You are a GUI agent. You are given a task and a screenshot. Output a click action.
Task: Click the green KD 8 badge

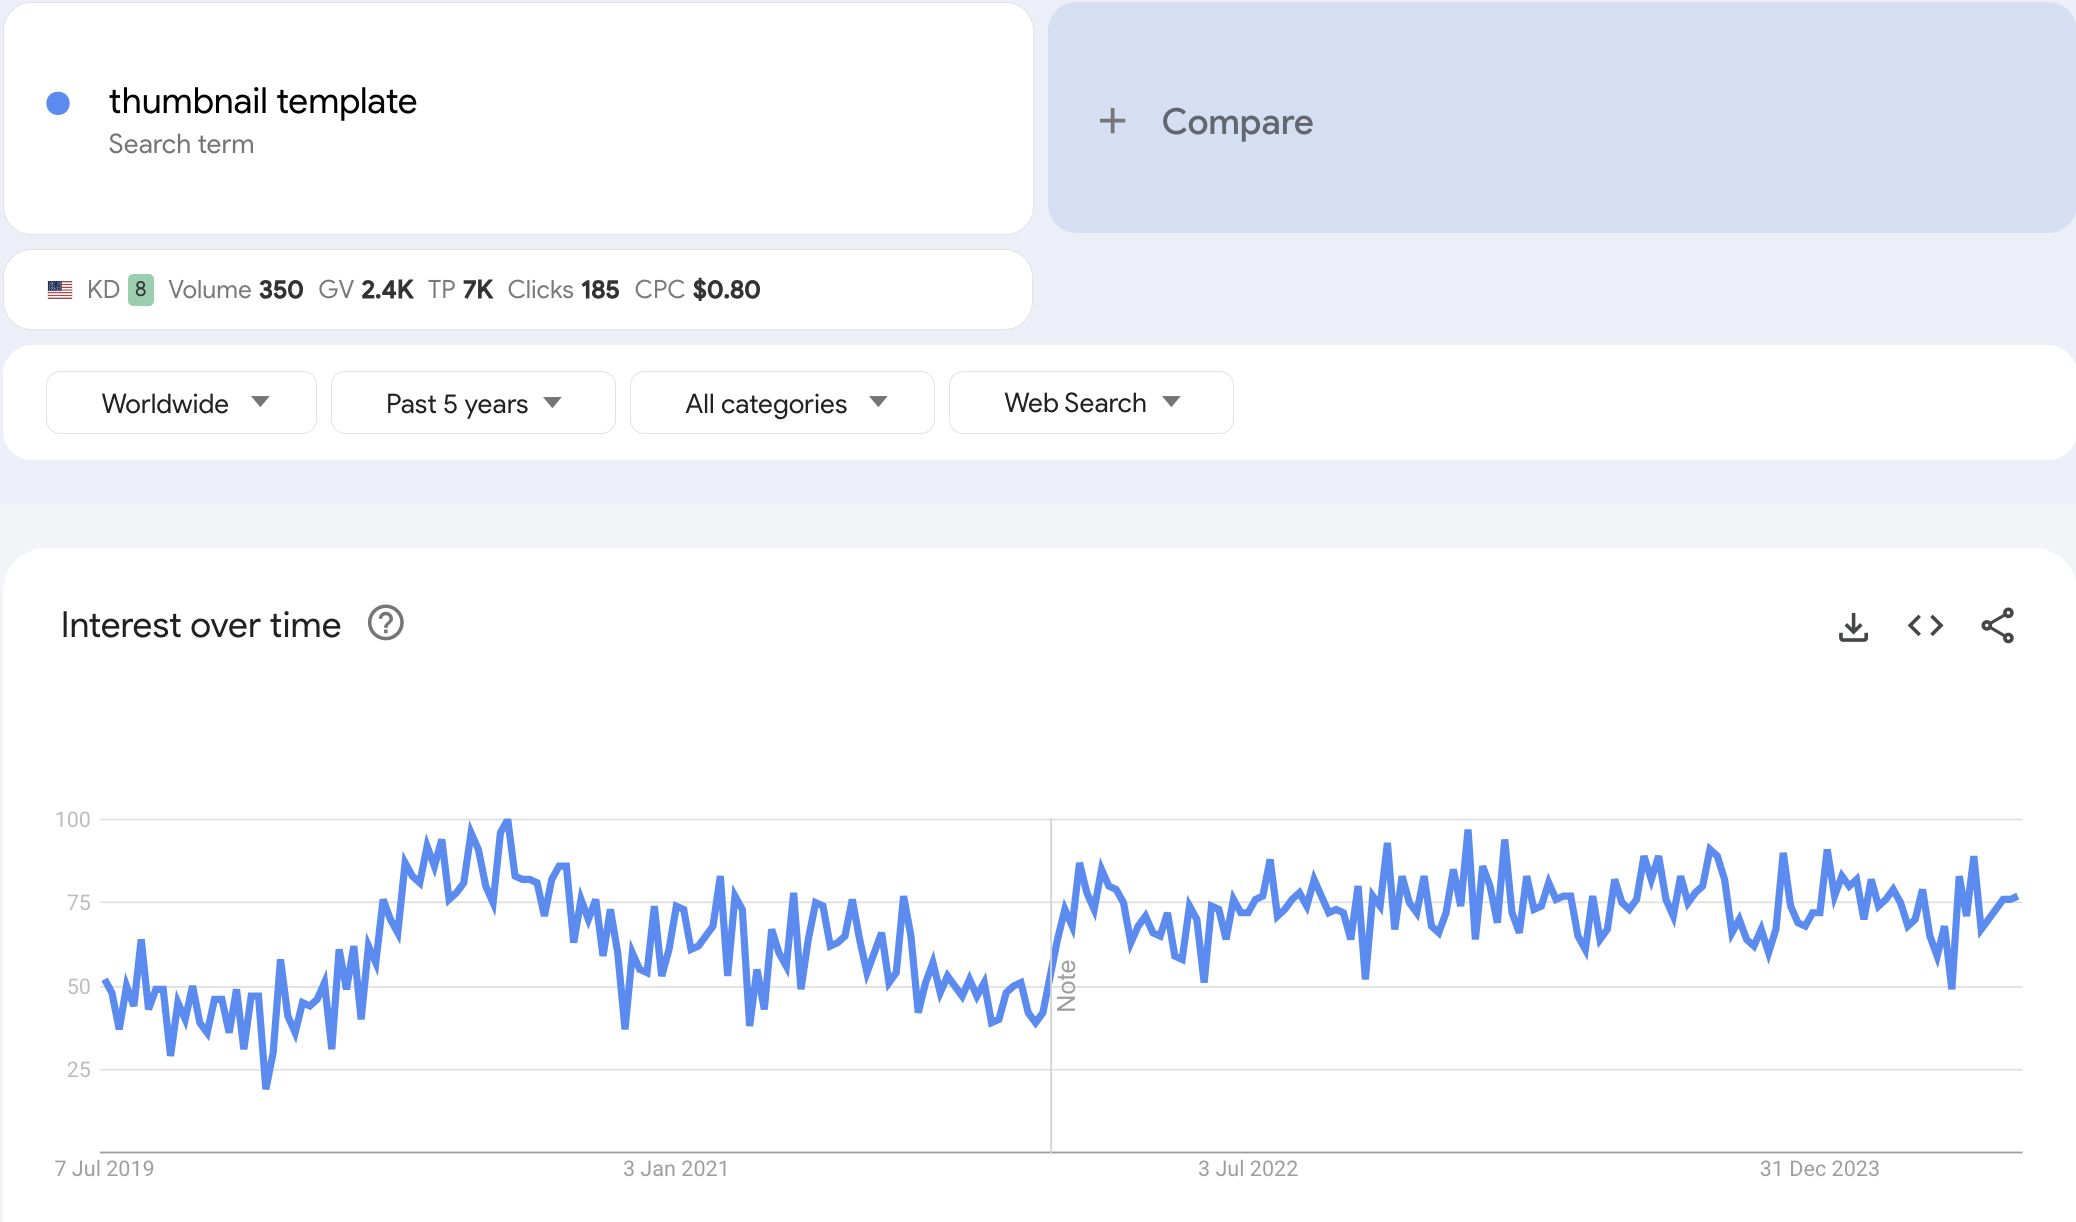tap(141, 290)
